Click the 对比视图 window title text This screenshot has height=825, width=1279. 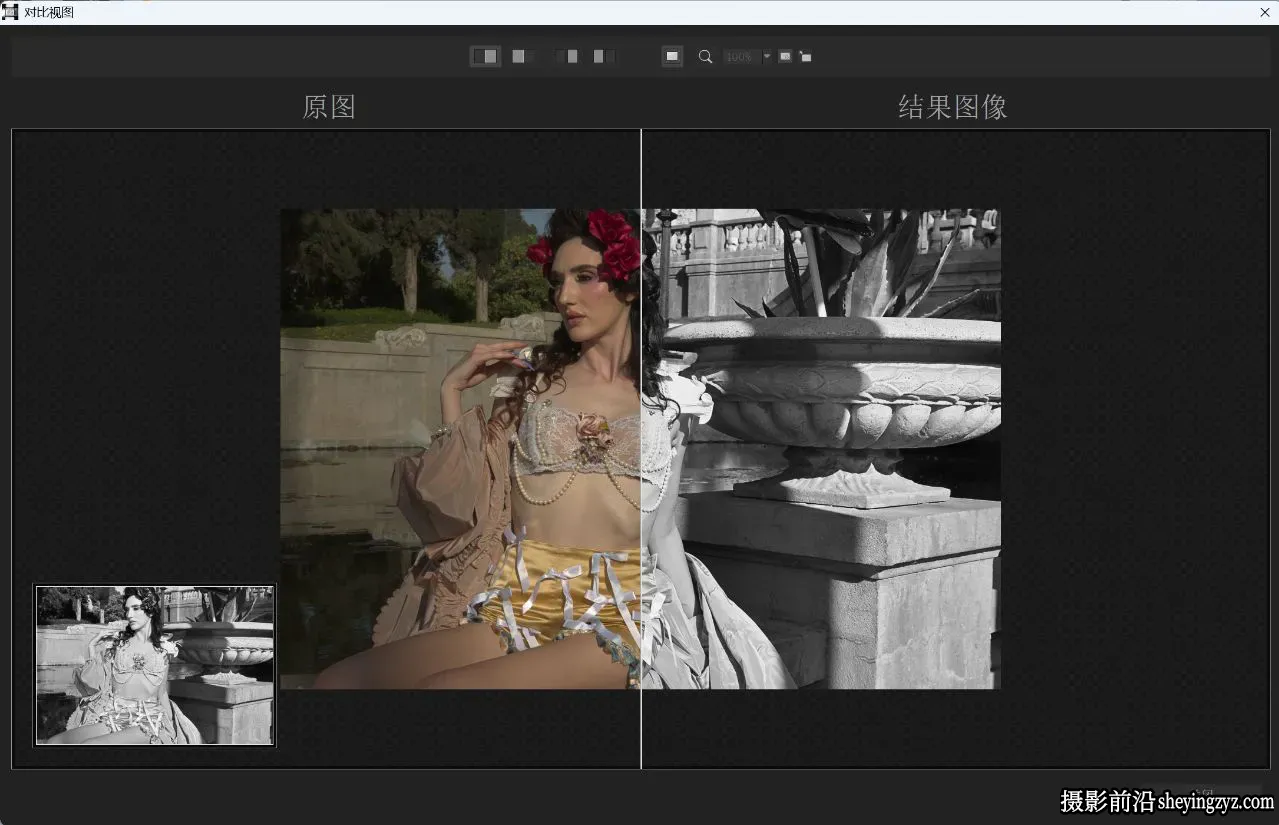click(x=49, y=12)
